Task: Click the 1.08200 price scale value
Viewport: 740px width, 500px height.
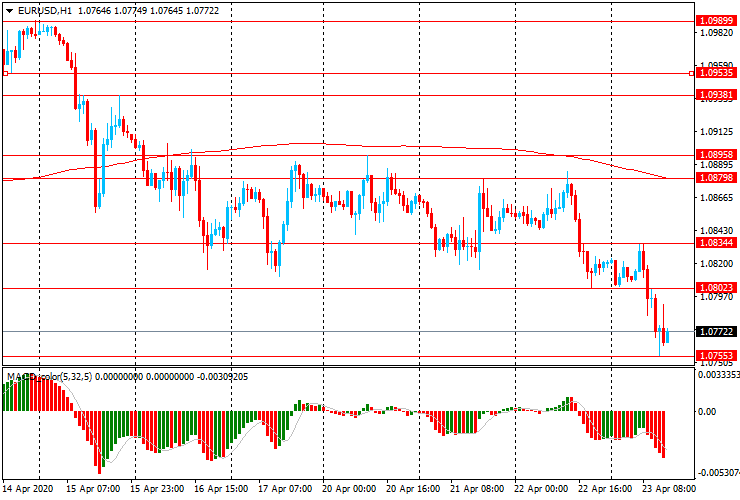Action: 717,264
